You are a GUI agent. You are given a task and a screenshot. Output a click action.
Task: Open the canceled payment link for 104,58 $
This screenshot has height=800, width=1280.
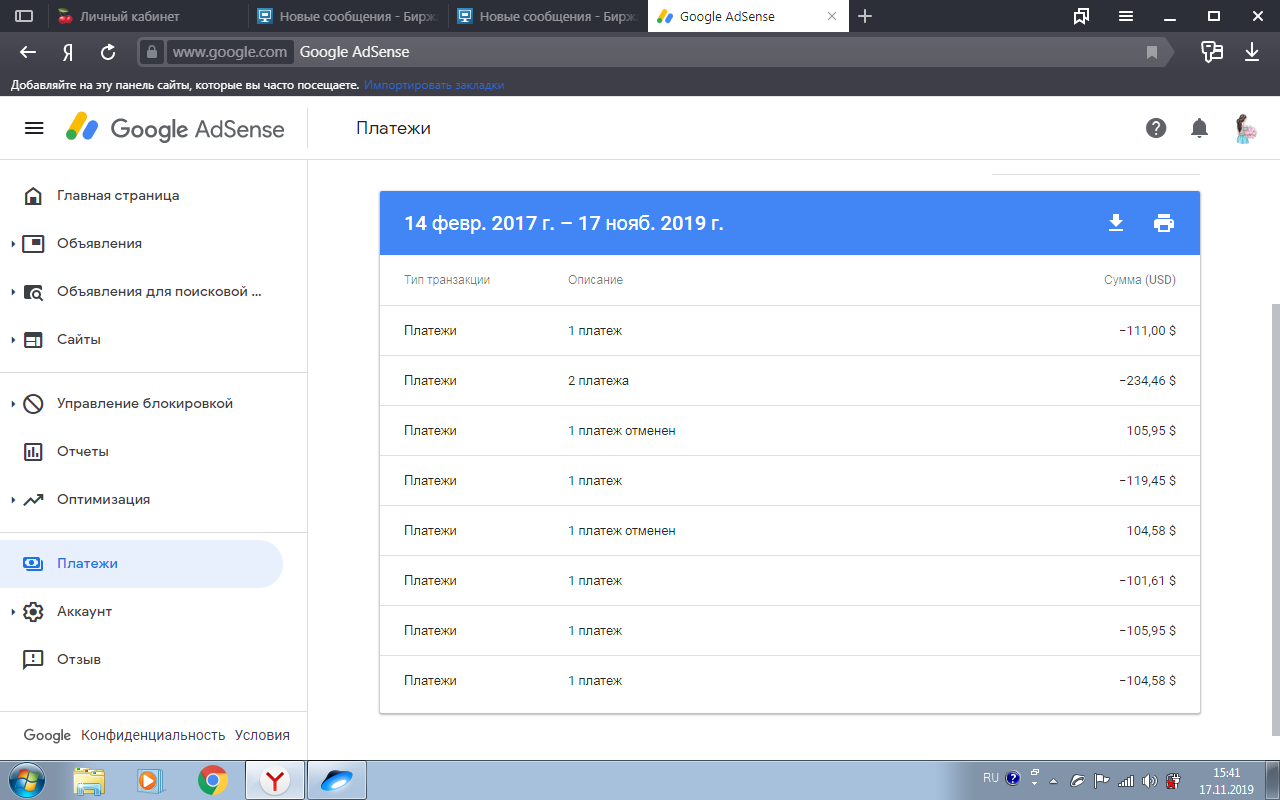tap(622, 531)
